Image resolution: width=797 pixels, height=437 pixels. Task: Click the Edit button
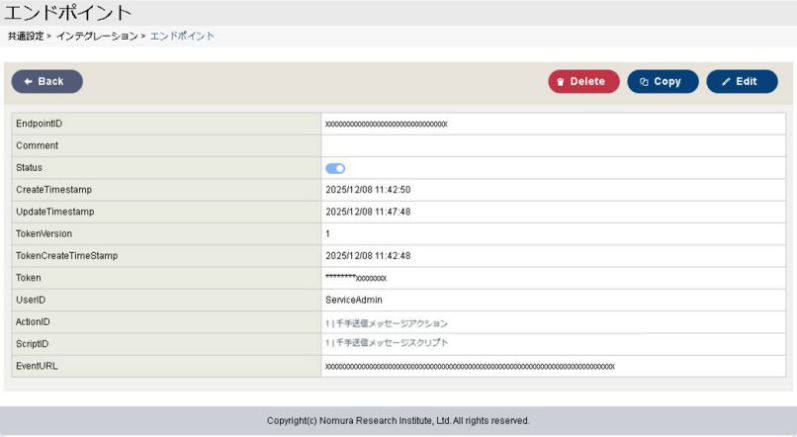(x=742, y=81)
